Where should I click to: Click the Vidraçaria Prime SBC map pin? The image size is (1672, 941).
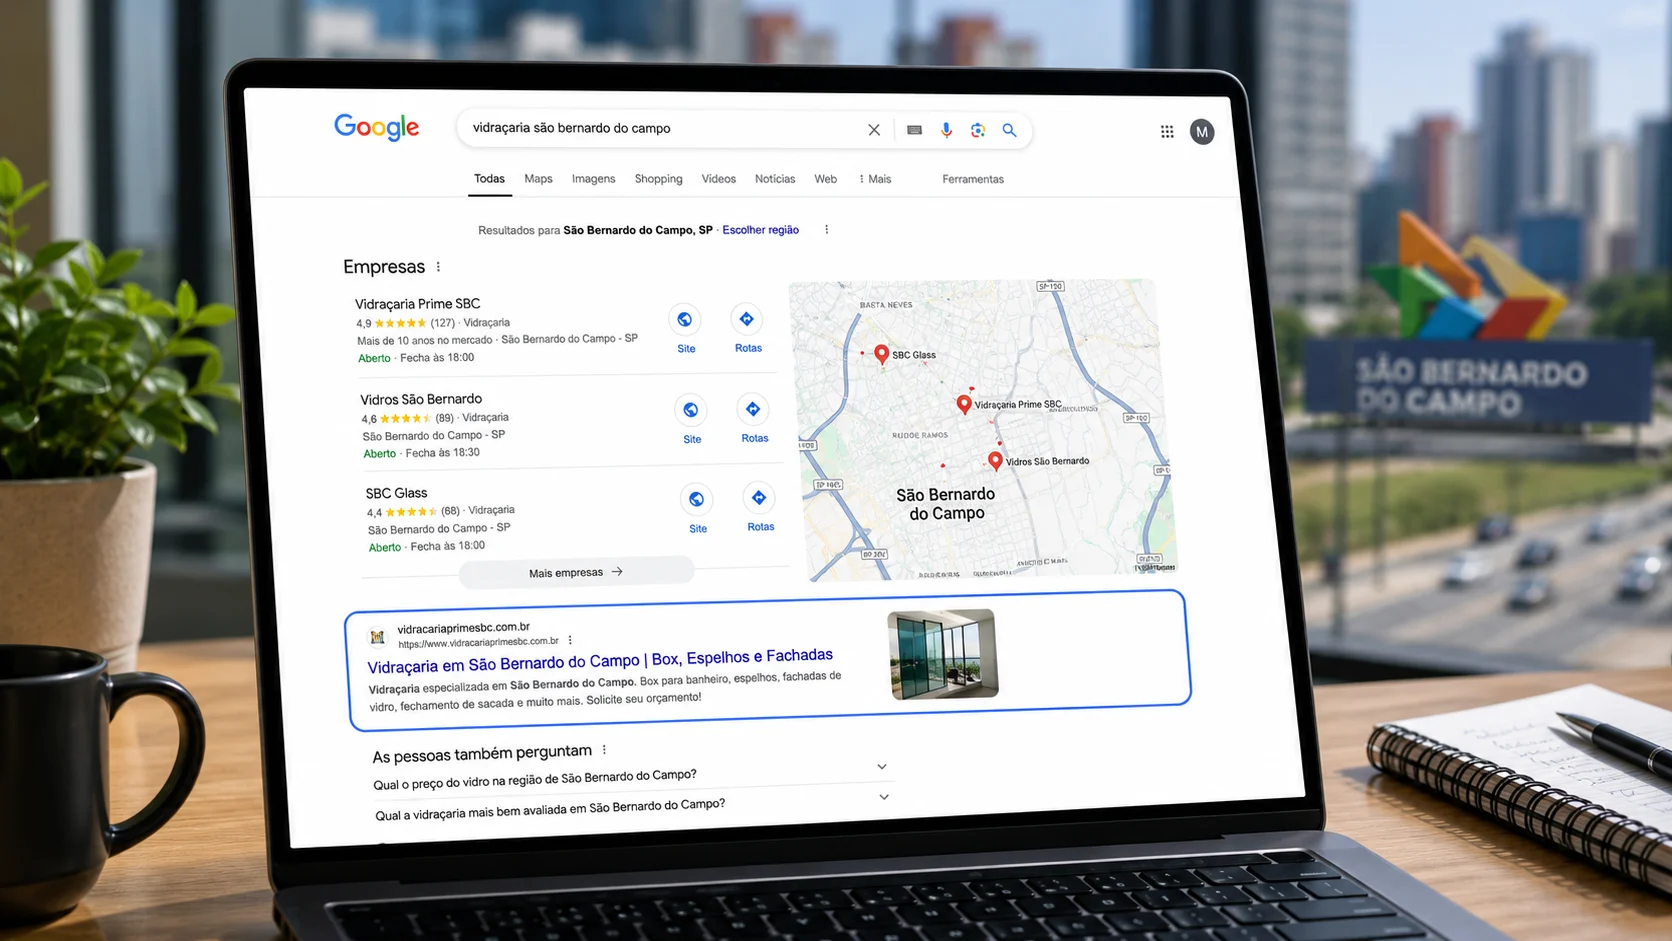point(964,404)
